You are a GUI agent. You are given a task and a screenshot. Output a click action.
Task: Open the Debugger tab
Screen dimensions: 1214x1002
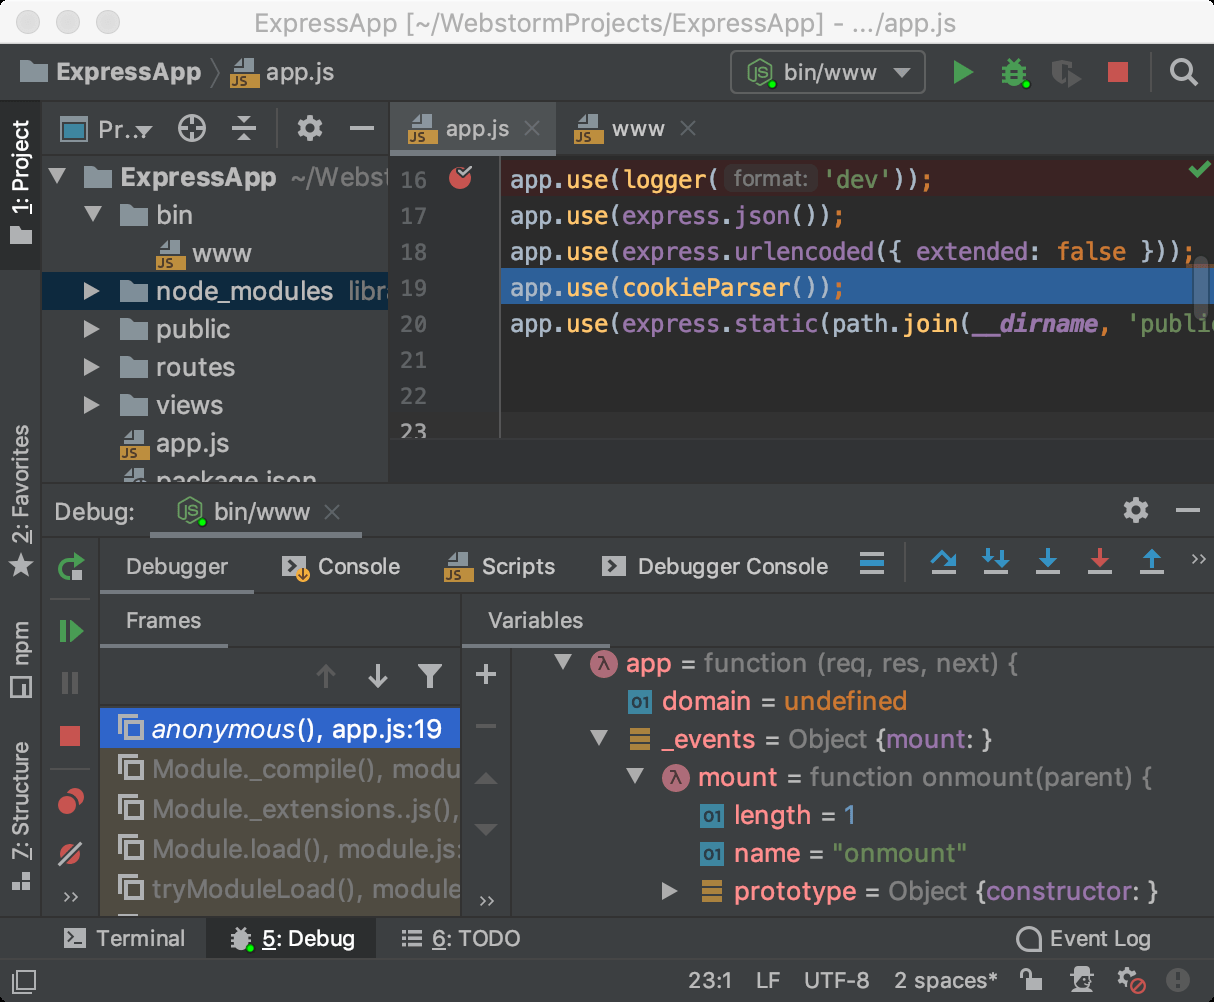177,566
